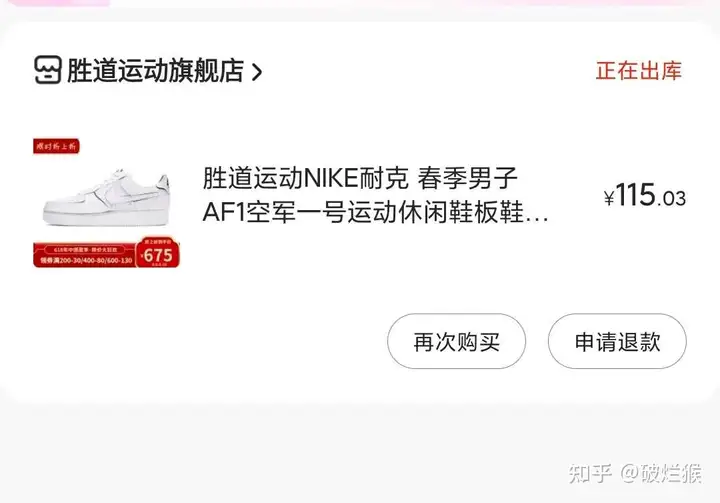The image size is (720, 503).
Task: Tap the 领券满200-30 coupon banner
Action: click(x=85, y=260)
